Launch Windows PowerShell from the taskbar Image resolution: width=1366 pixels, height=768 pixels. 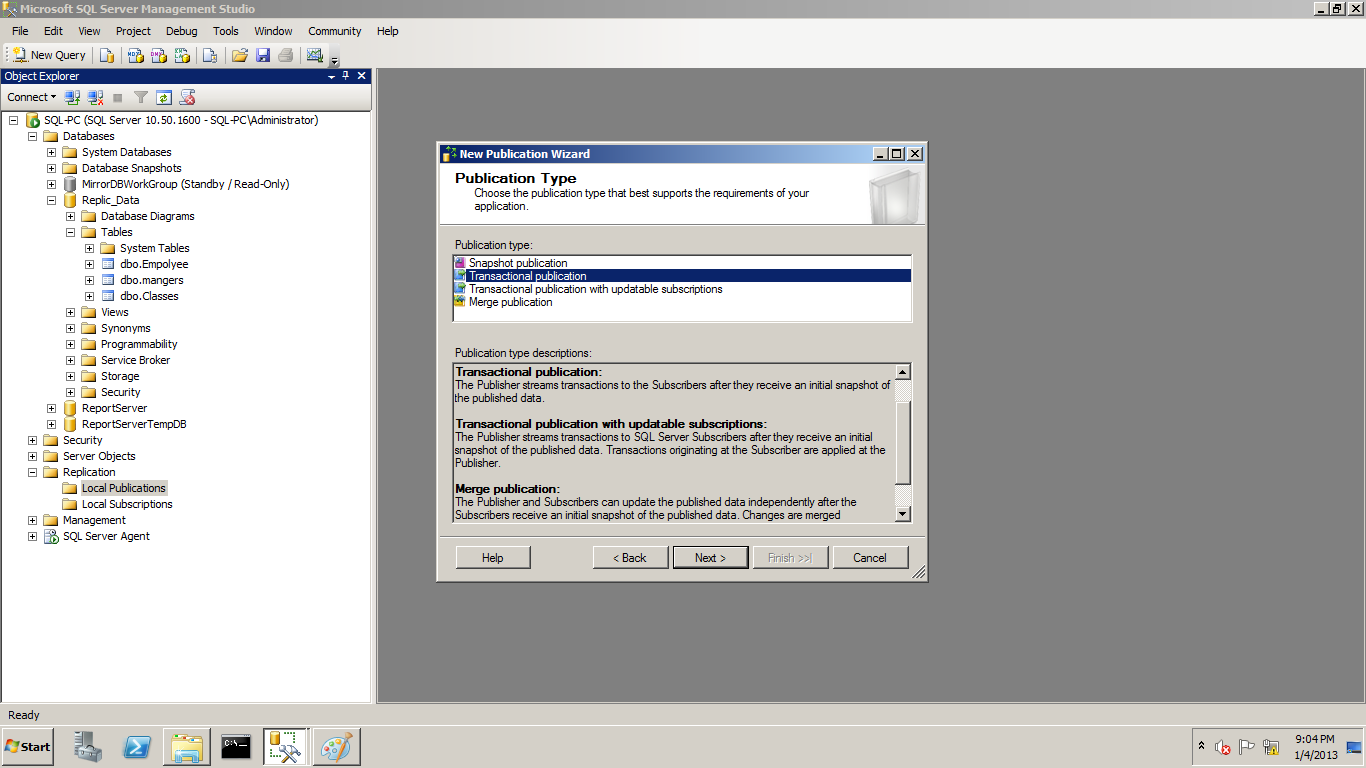(137, 747)
